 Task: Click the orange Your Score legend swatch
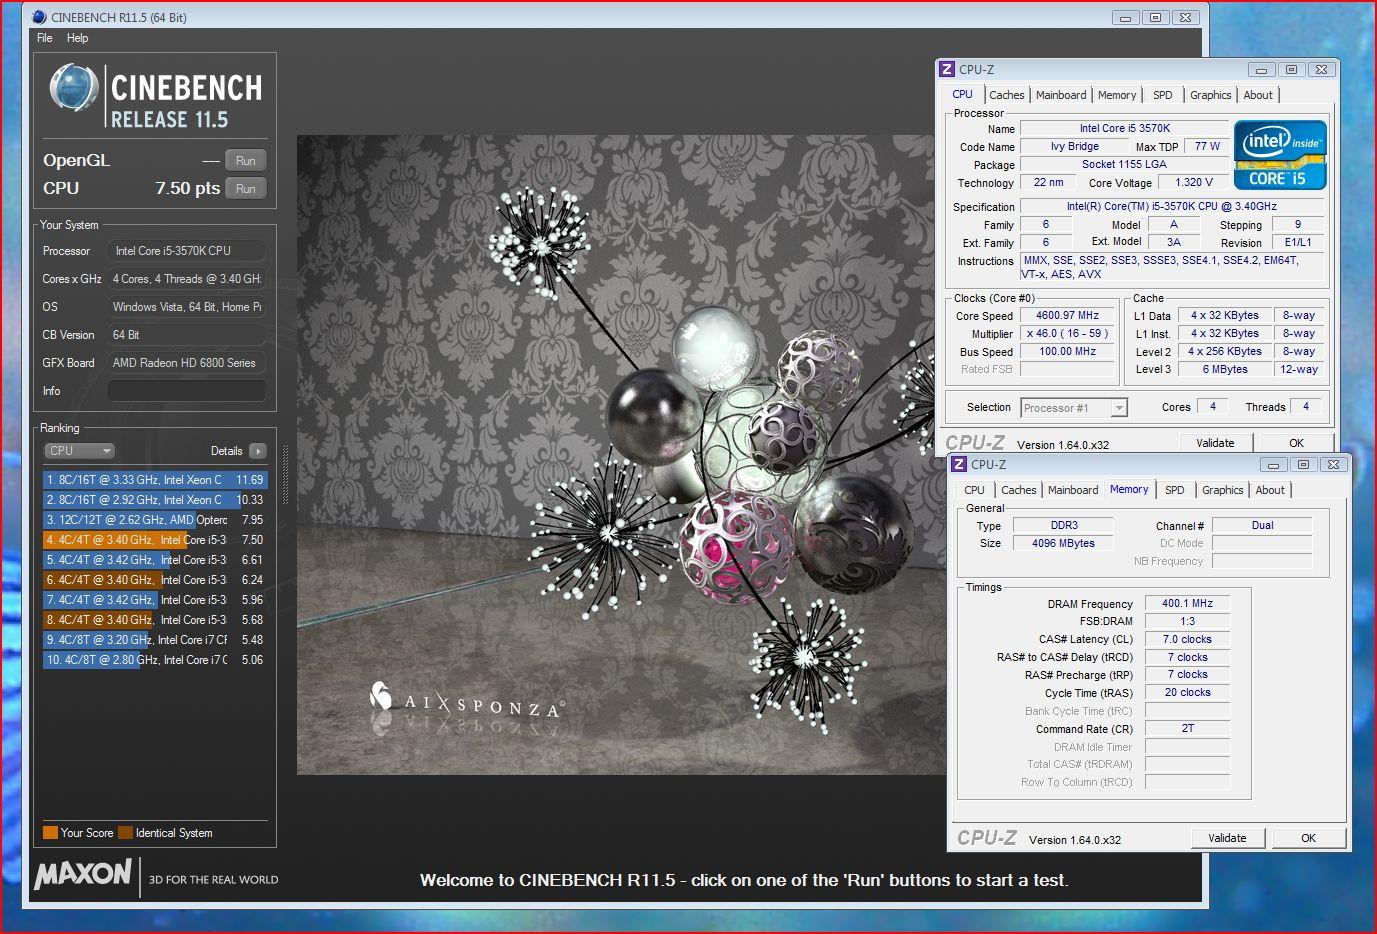click(50, 833)
